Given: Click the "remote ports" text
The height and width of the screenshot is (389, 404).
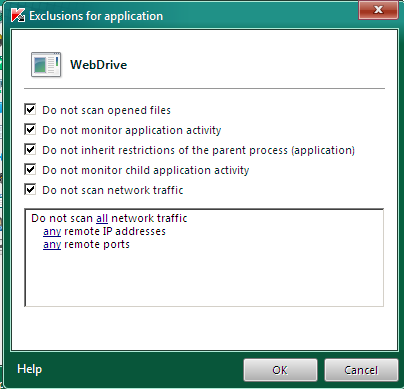Looking at the screenshot, I should [x=97, y=245].
